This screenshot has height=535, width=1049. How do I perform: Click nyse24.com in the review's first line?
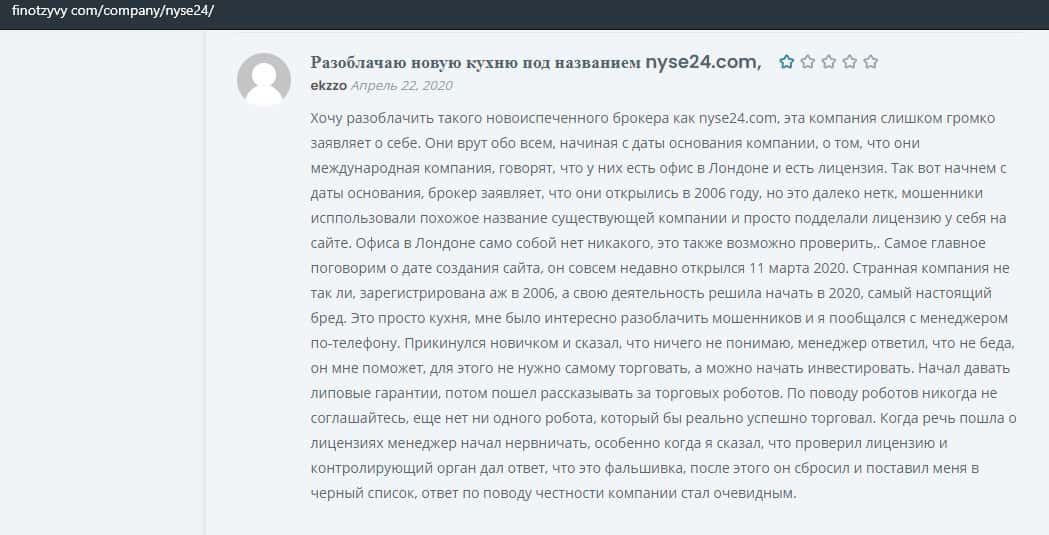click(740, 119)
